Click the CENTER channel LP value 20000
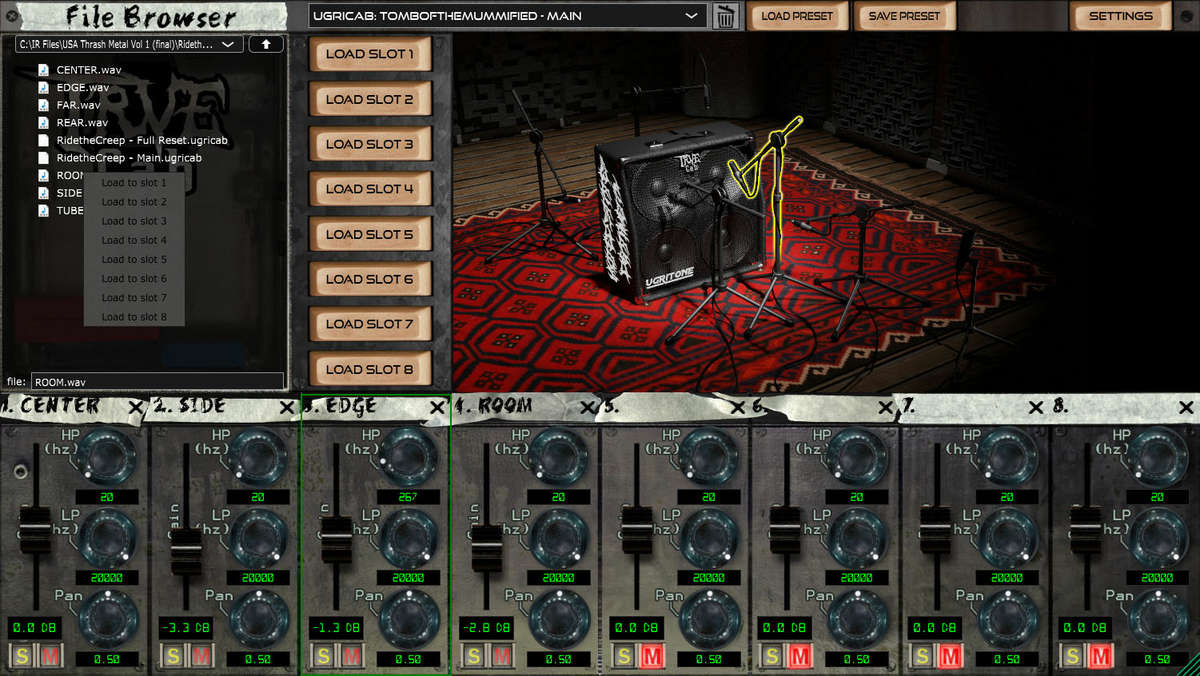 tap(107, 578)
